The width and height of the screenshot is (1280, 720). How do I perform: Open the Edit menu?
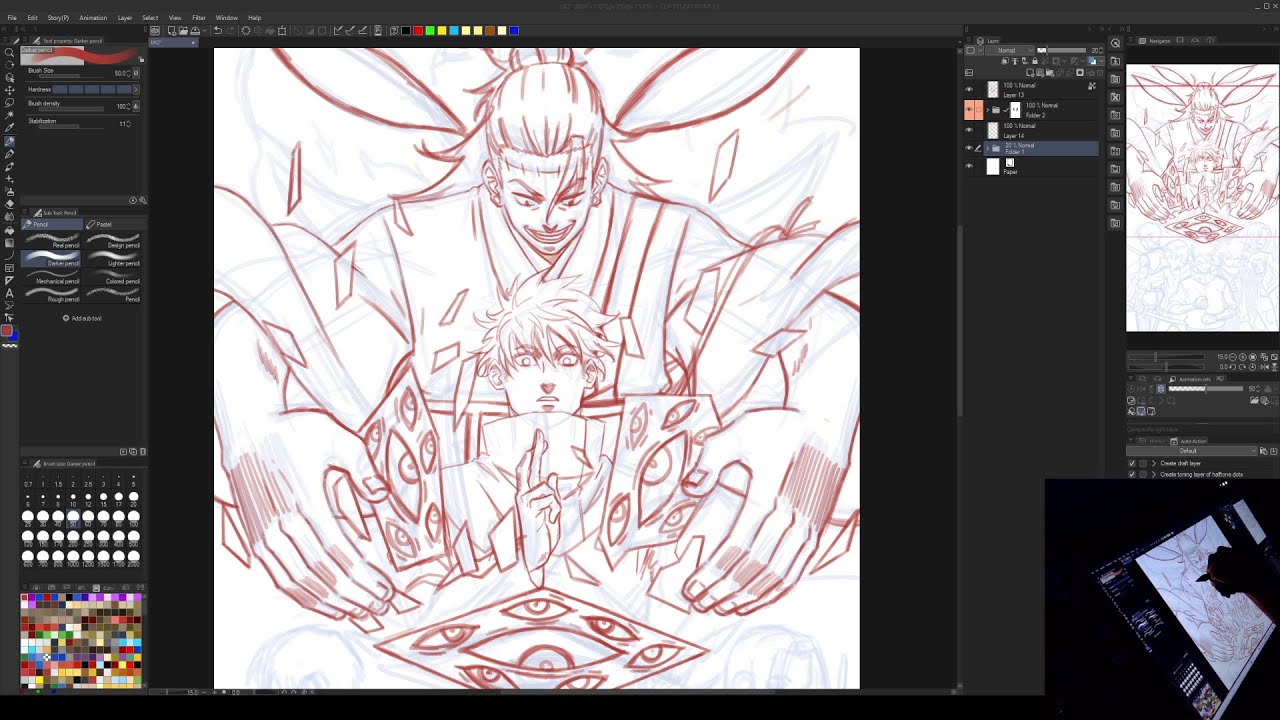32,18
